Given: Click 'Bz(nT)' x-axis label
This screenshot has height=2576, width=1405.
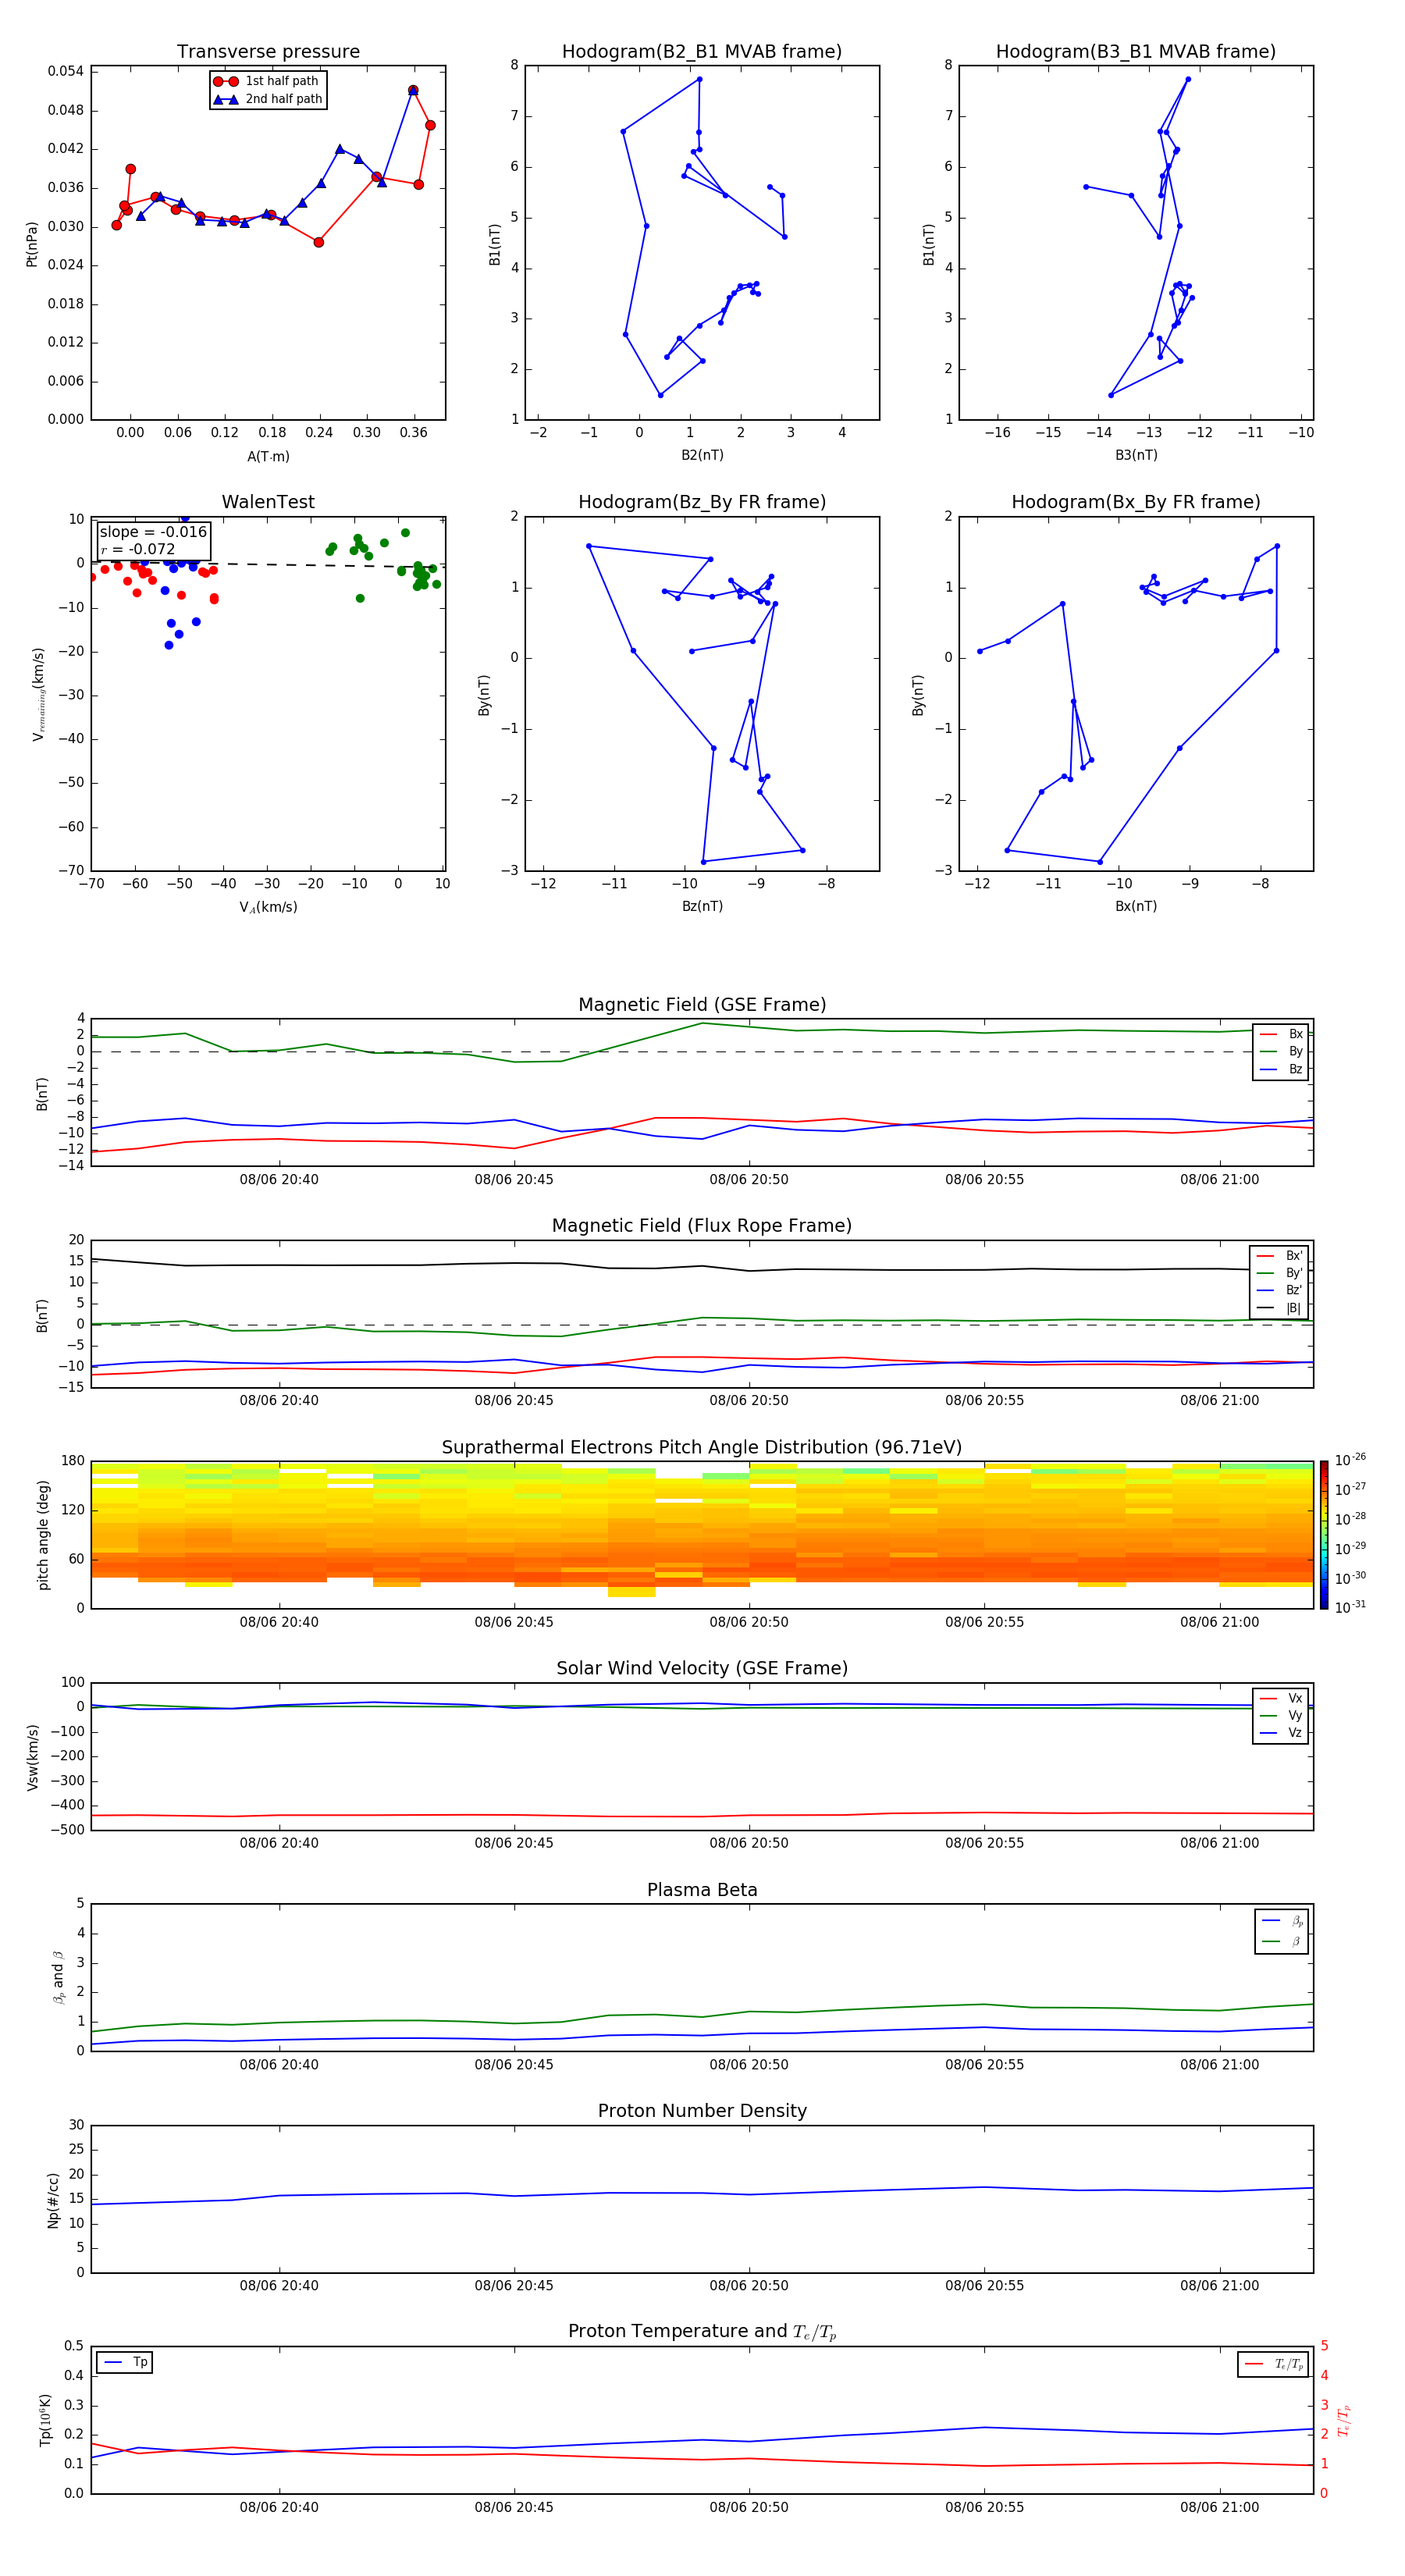Looking at the screenshot, I should [702, 906].
